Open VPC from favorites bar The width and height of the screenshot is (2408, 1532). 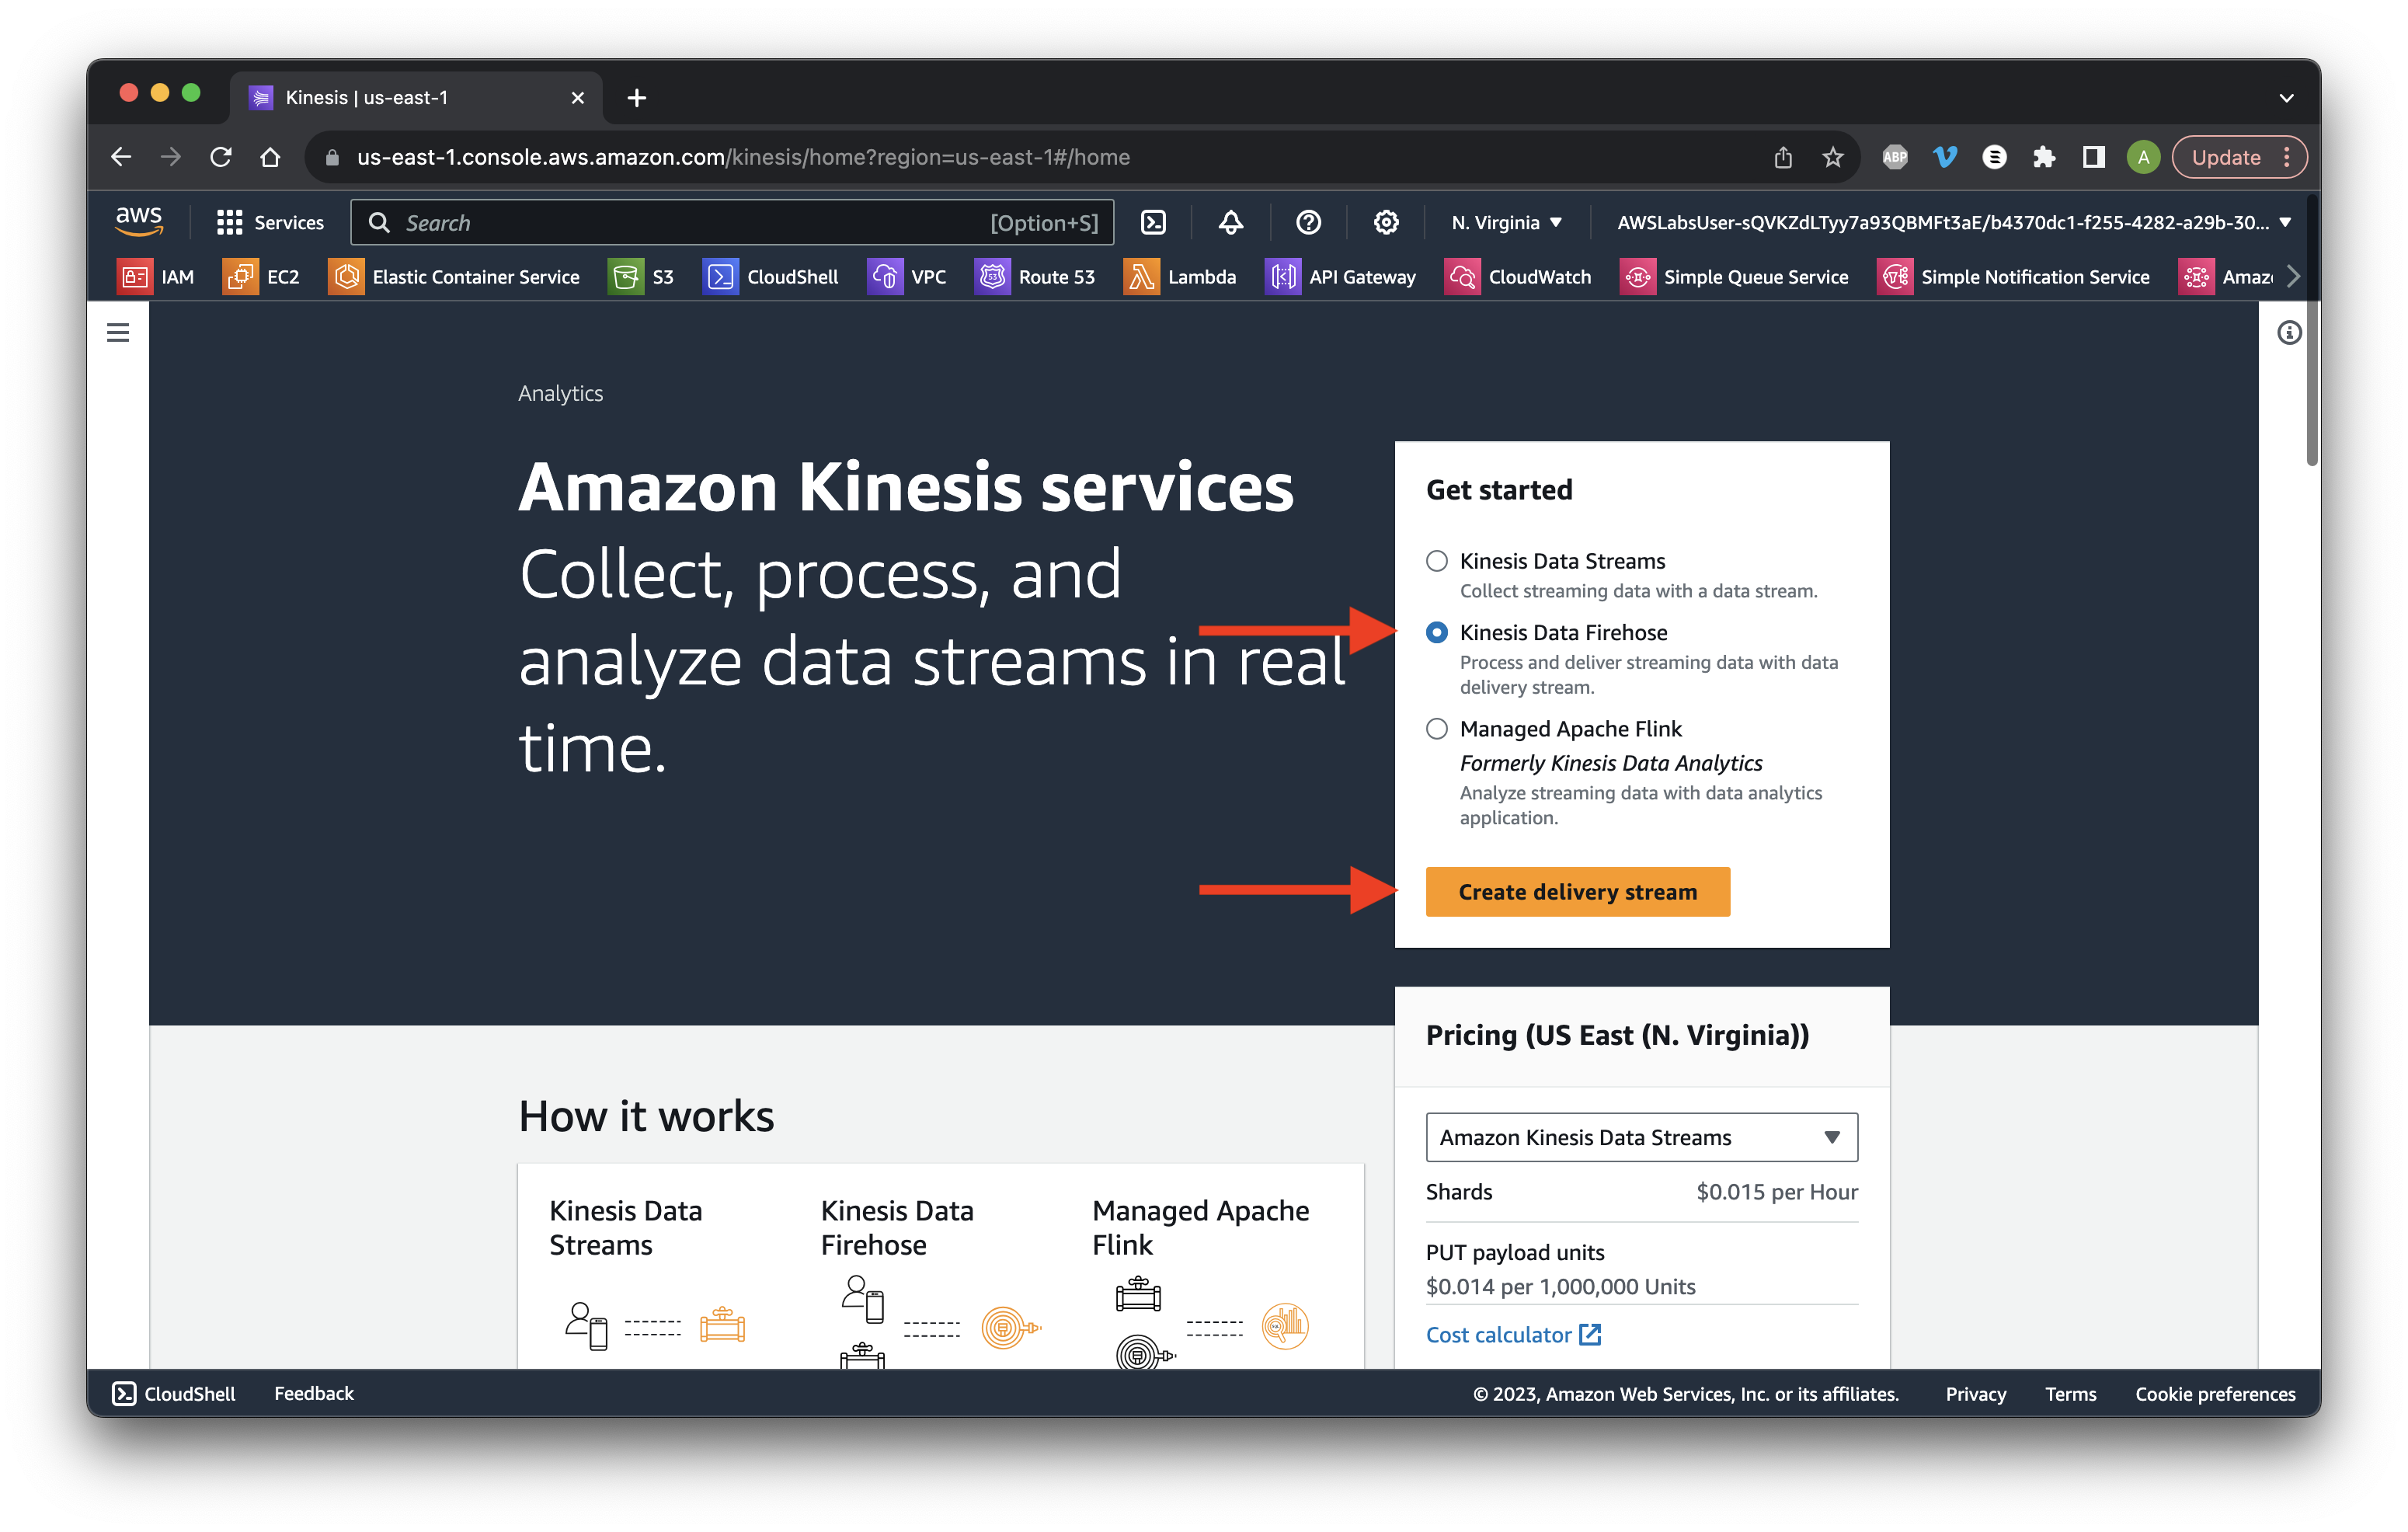907,277
